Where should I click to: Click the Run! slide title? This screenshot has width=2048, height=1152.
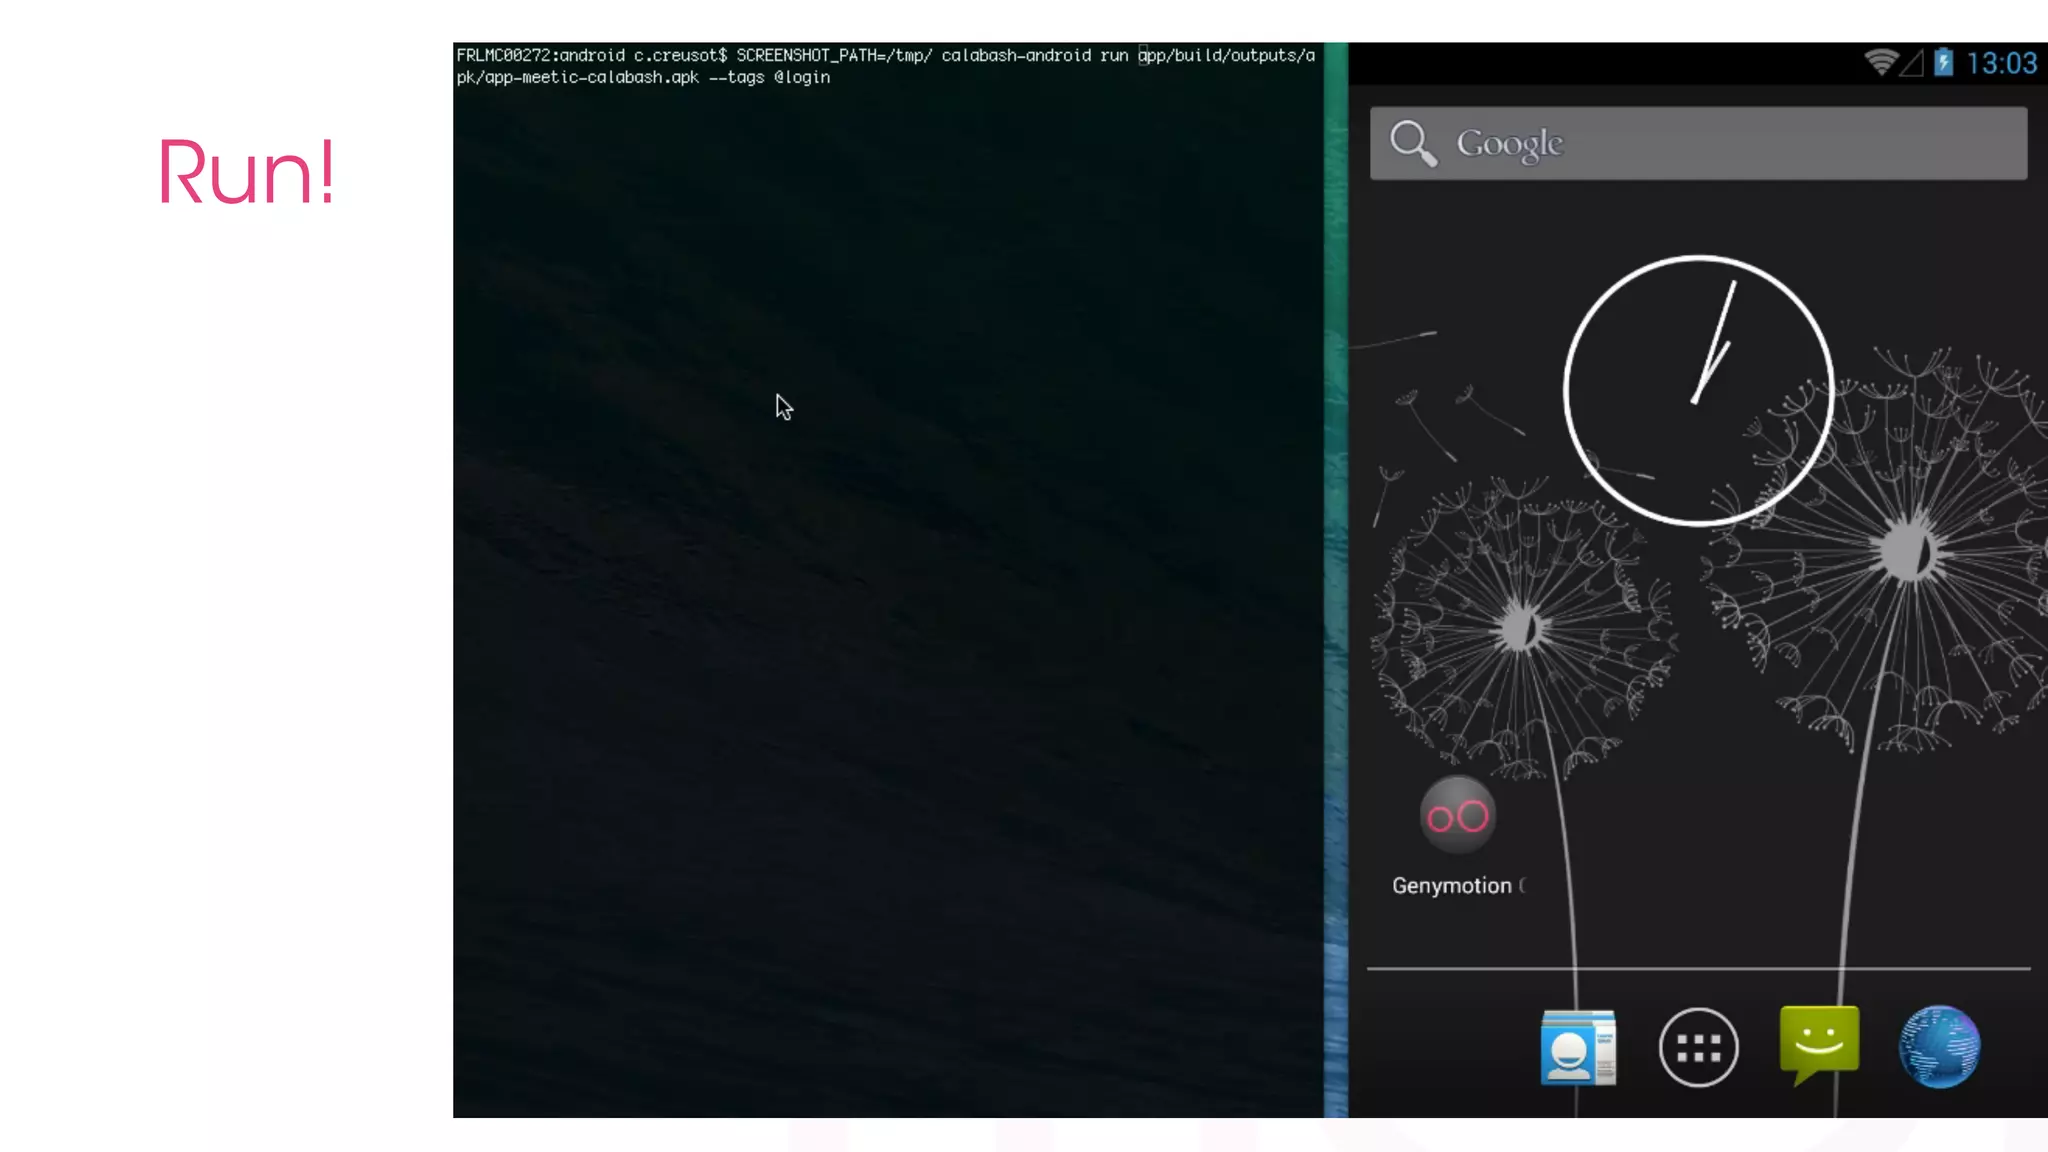click(246, 172)
